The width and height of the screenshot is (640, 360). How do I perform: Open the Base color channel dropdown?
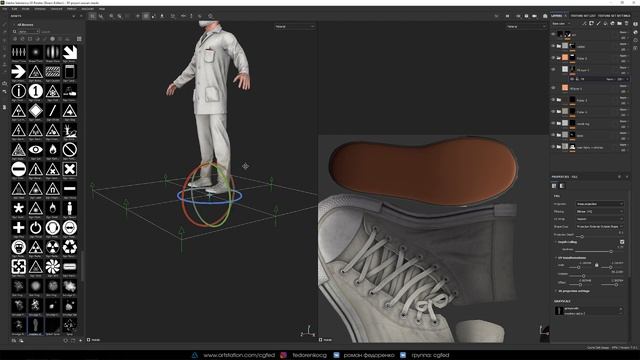pos(562,24)
